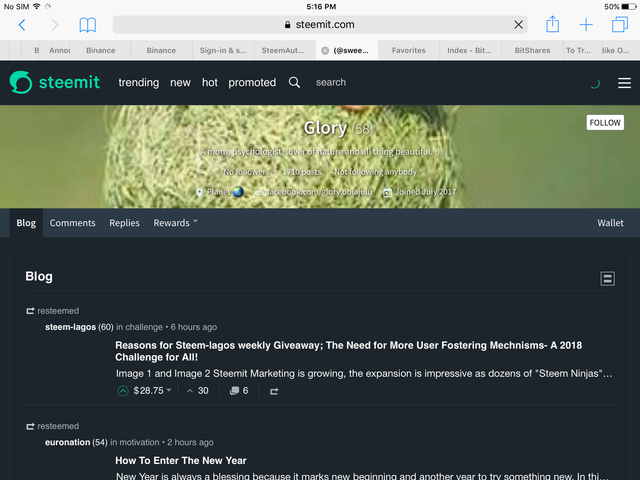Go to hot posts
Screen dimensions: 640x480
tap(210, 82)
